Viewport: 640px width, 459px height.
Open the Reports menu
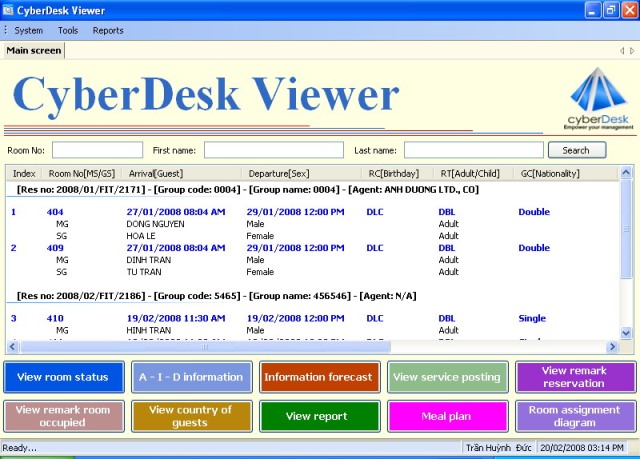pyautogui.click(x=108, y=30)
